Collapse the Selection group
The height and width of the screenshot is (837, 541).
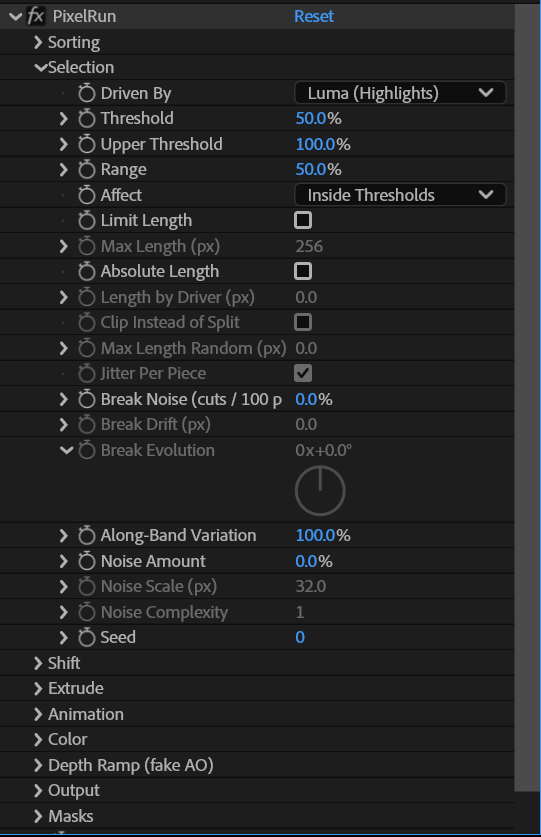pos(40,67)
